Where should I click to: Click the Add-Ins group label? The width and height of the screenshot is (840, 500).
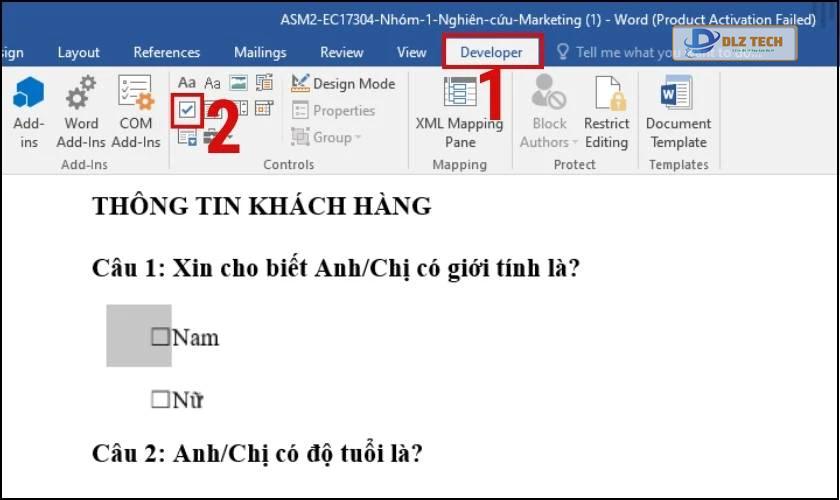(84, 165)
